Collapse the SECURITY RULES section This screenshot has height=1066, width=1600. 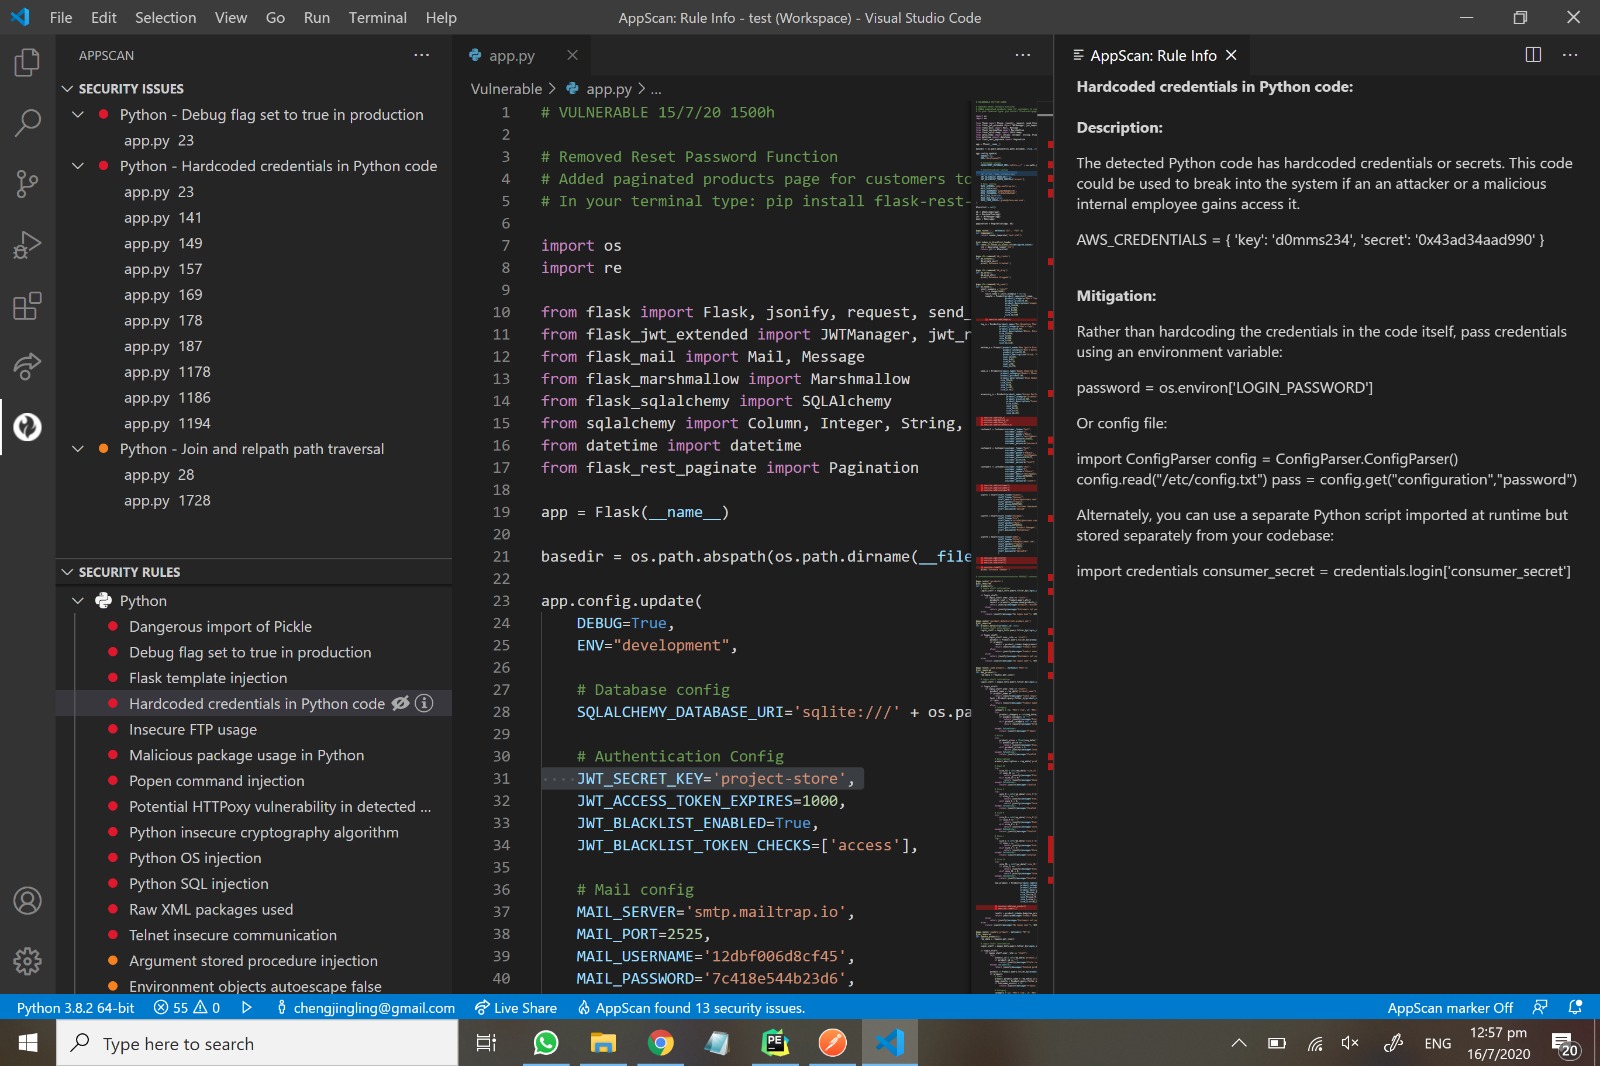[x=67, y=572]
